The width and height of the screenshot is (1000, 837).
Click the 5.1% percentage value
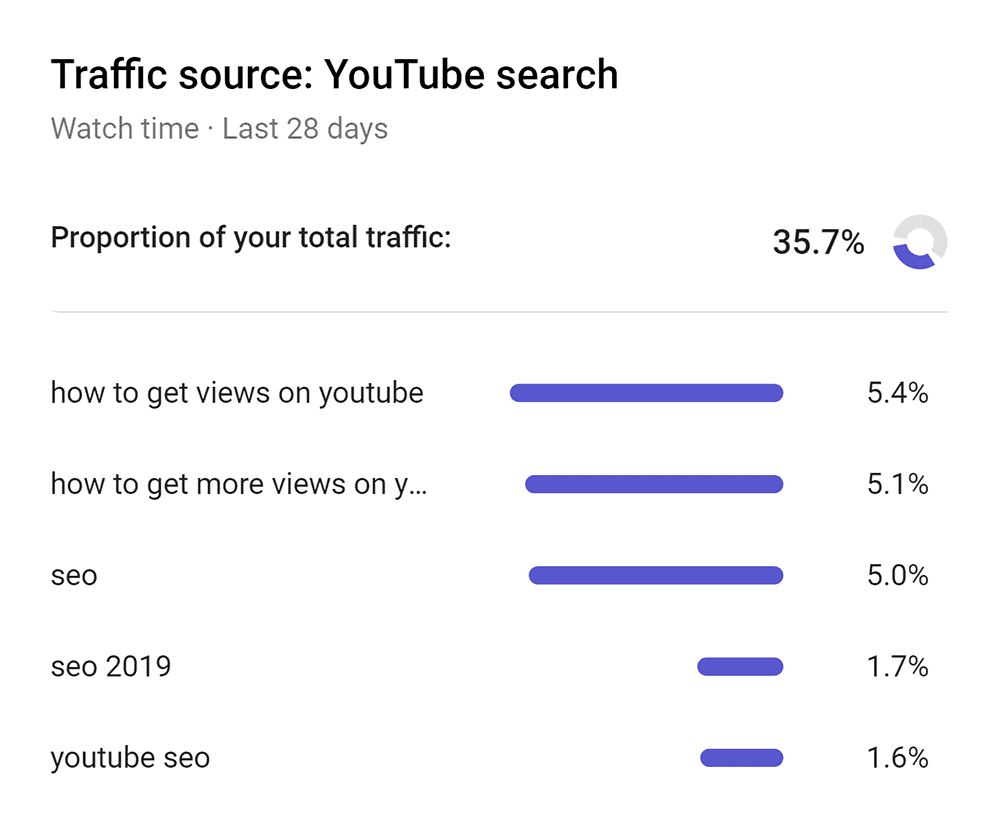897,484
